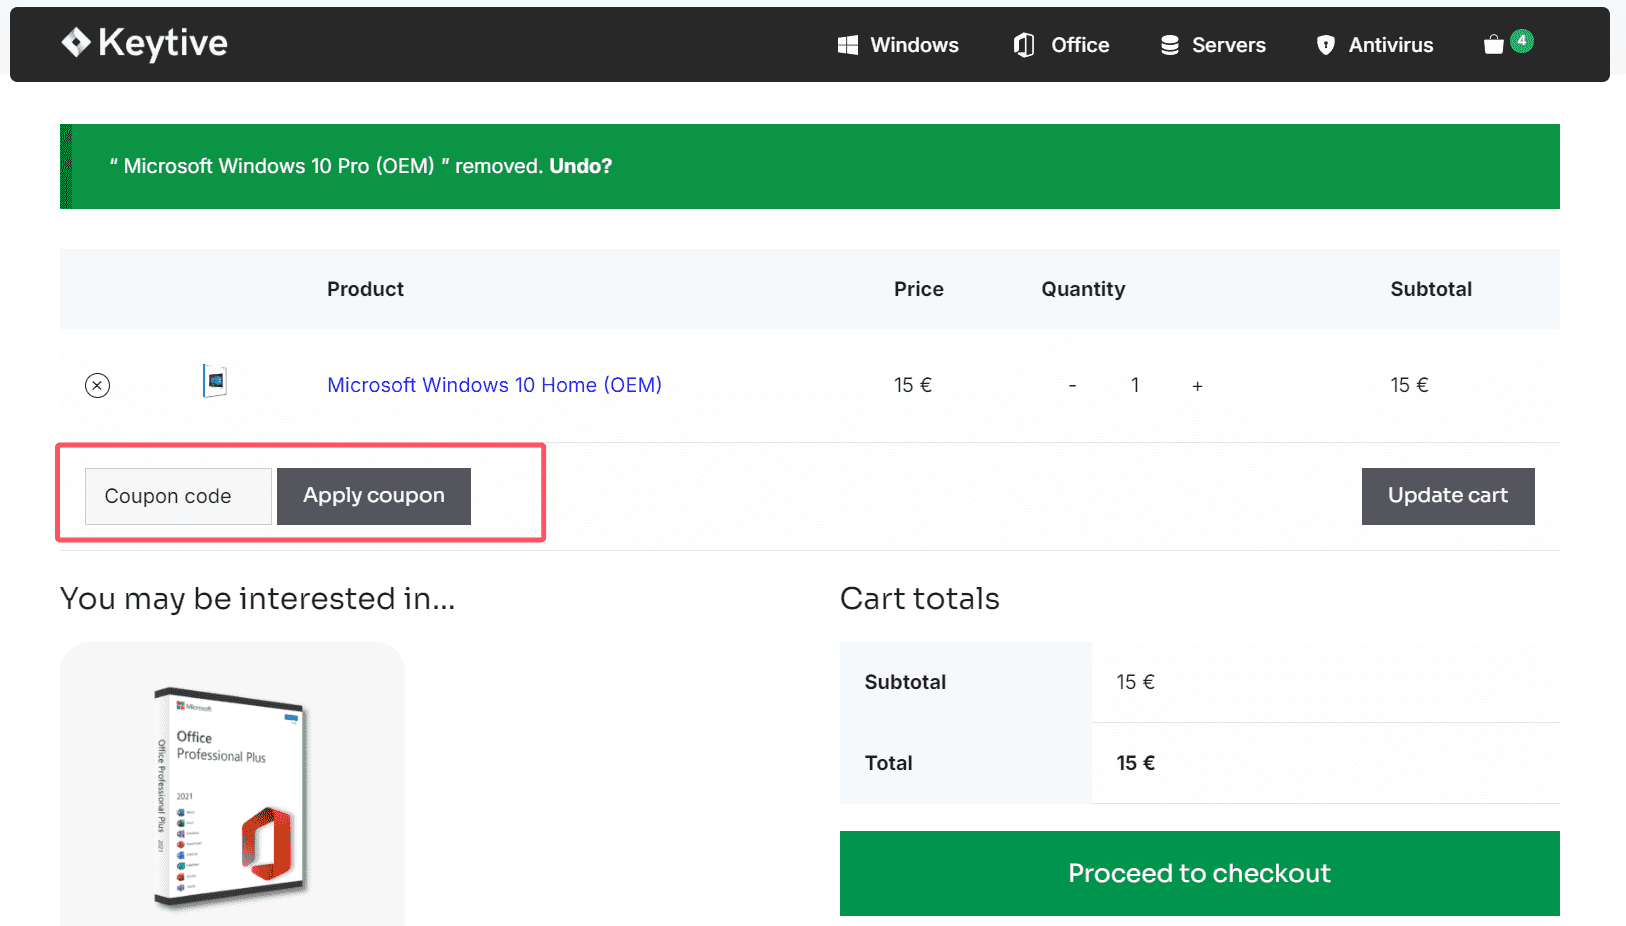1626x926 pixels.
Task: Focus the Coupon code input field
Action: coord(178,496)
